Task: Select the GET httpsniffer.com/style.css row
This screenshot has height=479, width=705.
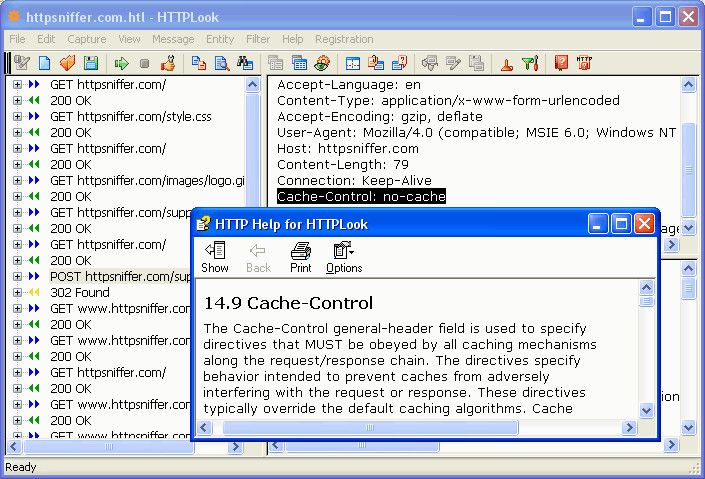Action: click(130, 116)
